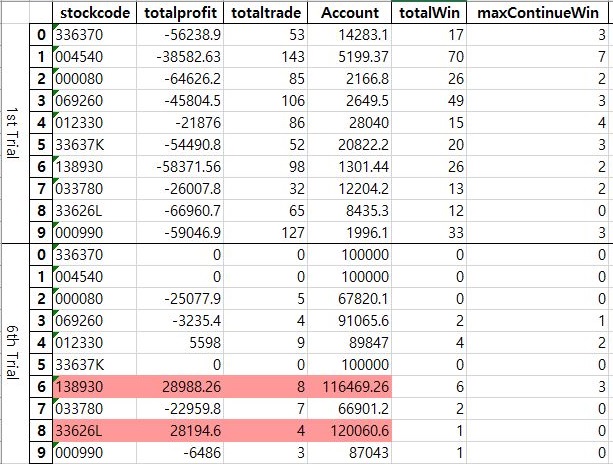Select the Account cell showing 1996.1
The image size is (613, 464).
tap(350, 233)
